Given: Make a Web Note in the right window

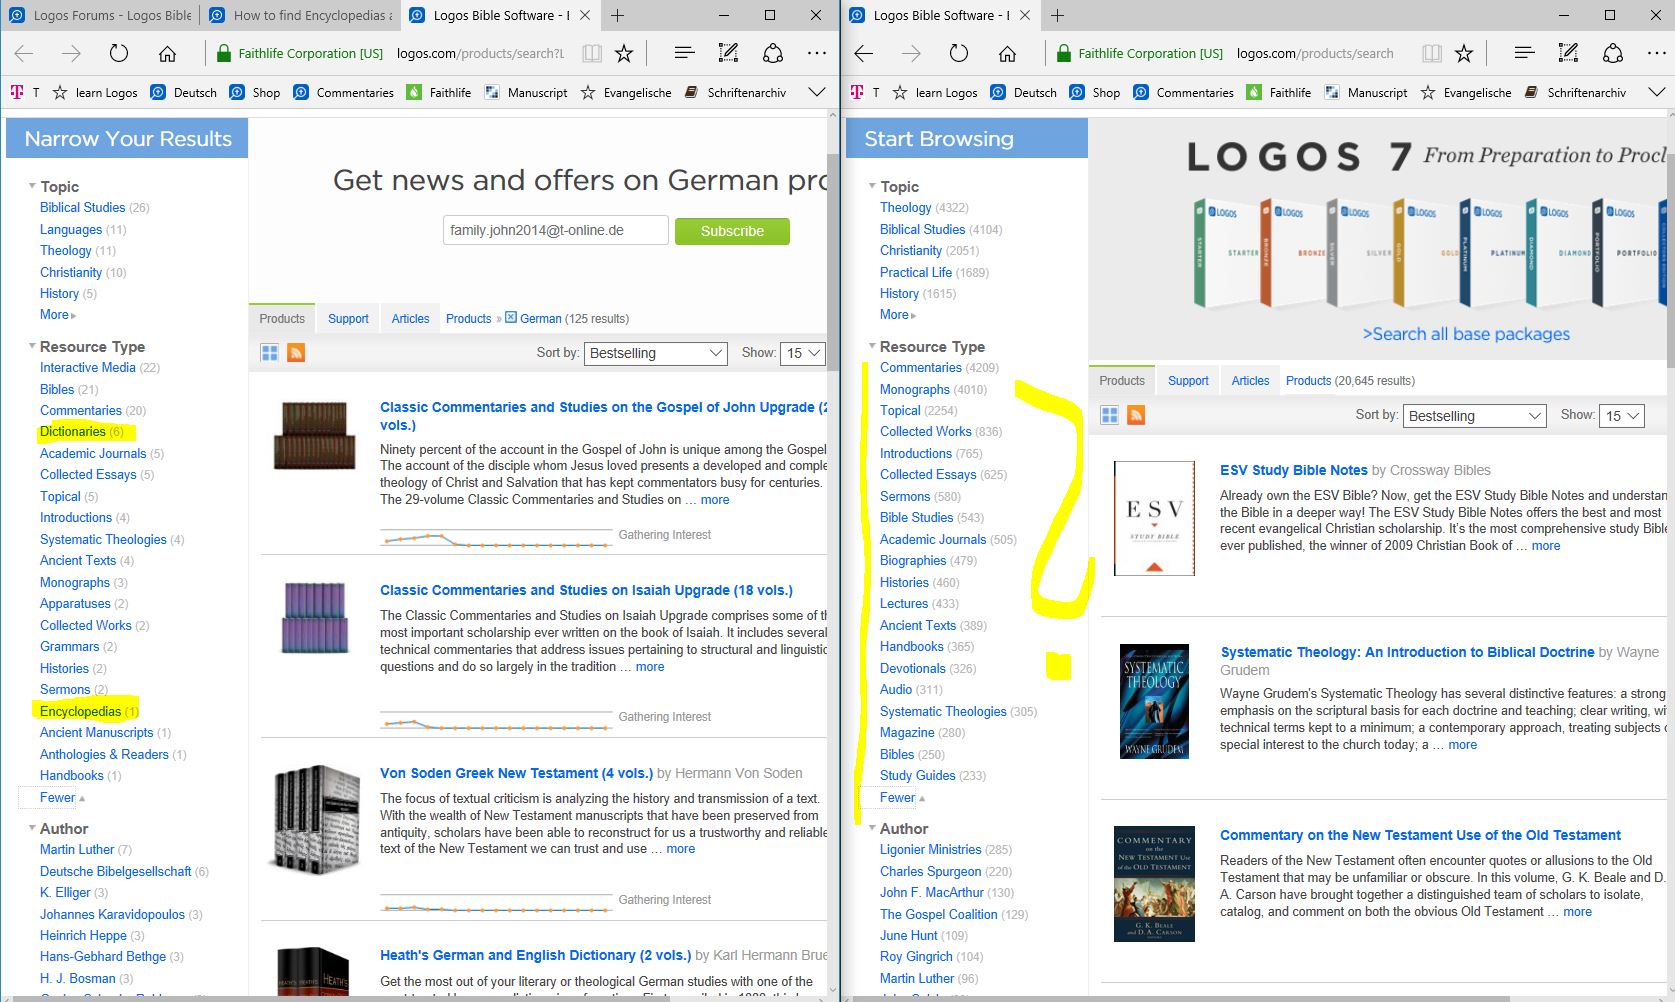Looking at the screenshot, I should click(x=1569, y=54).
